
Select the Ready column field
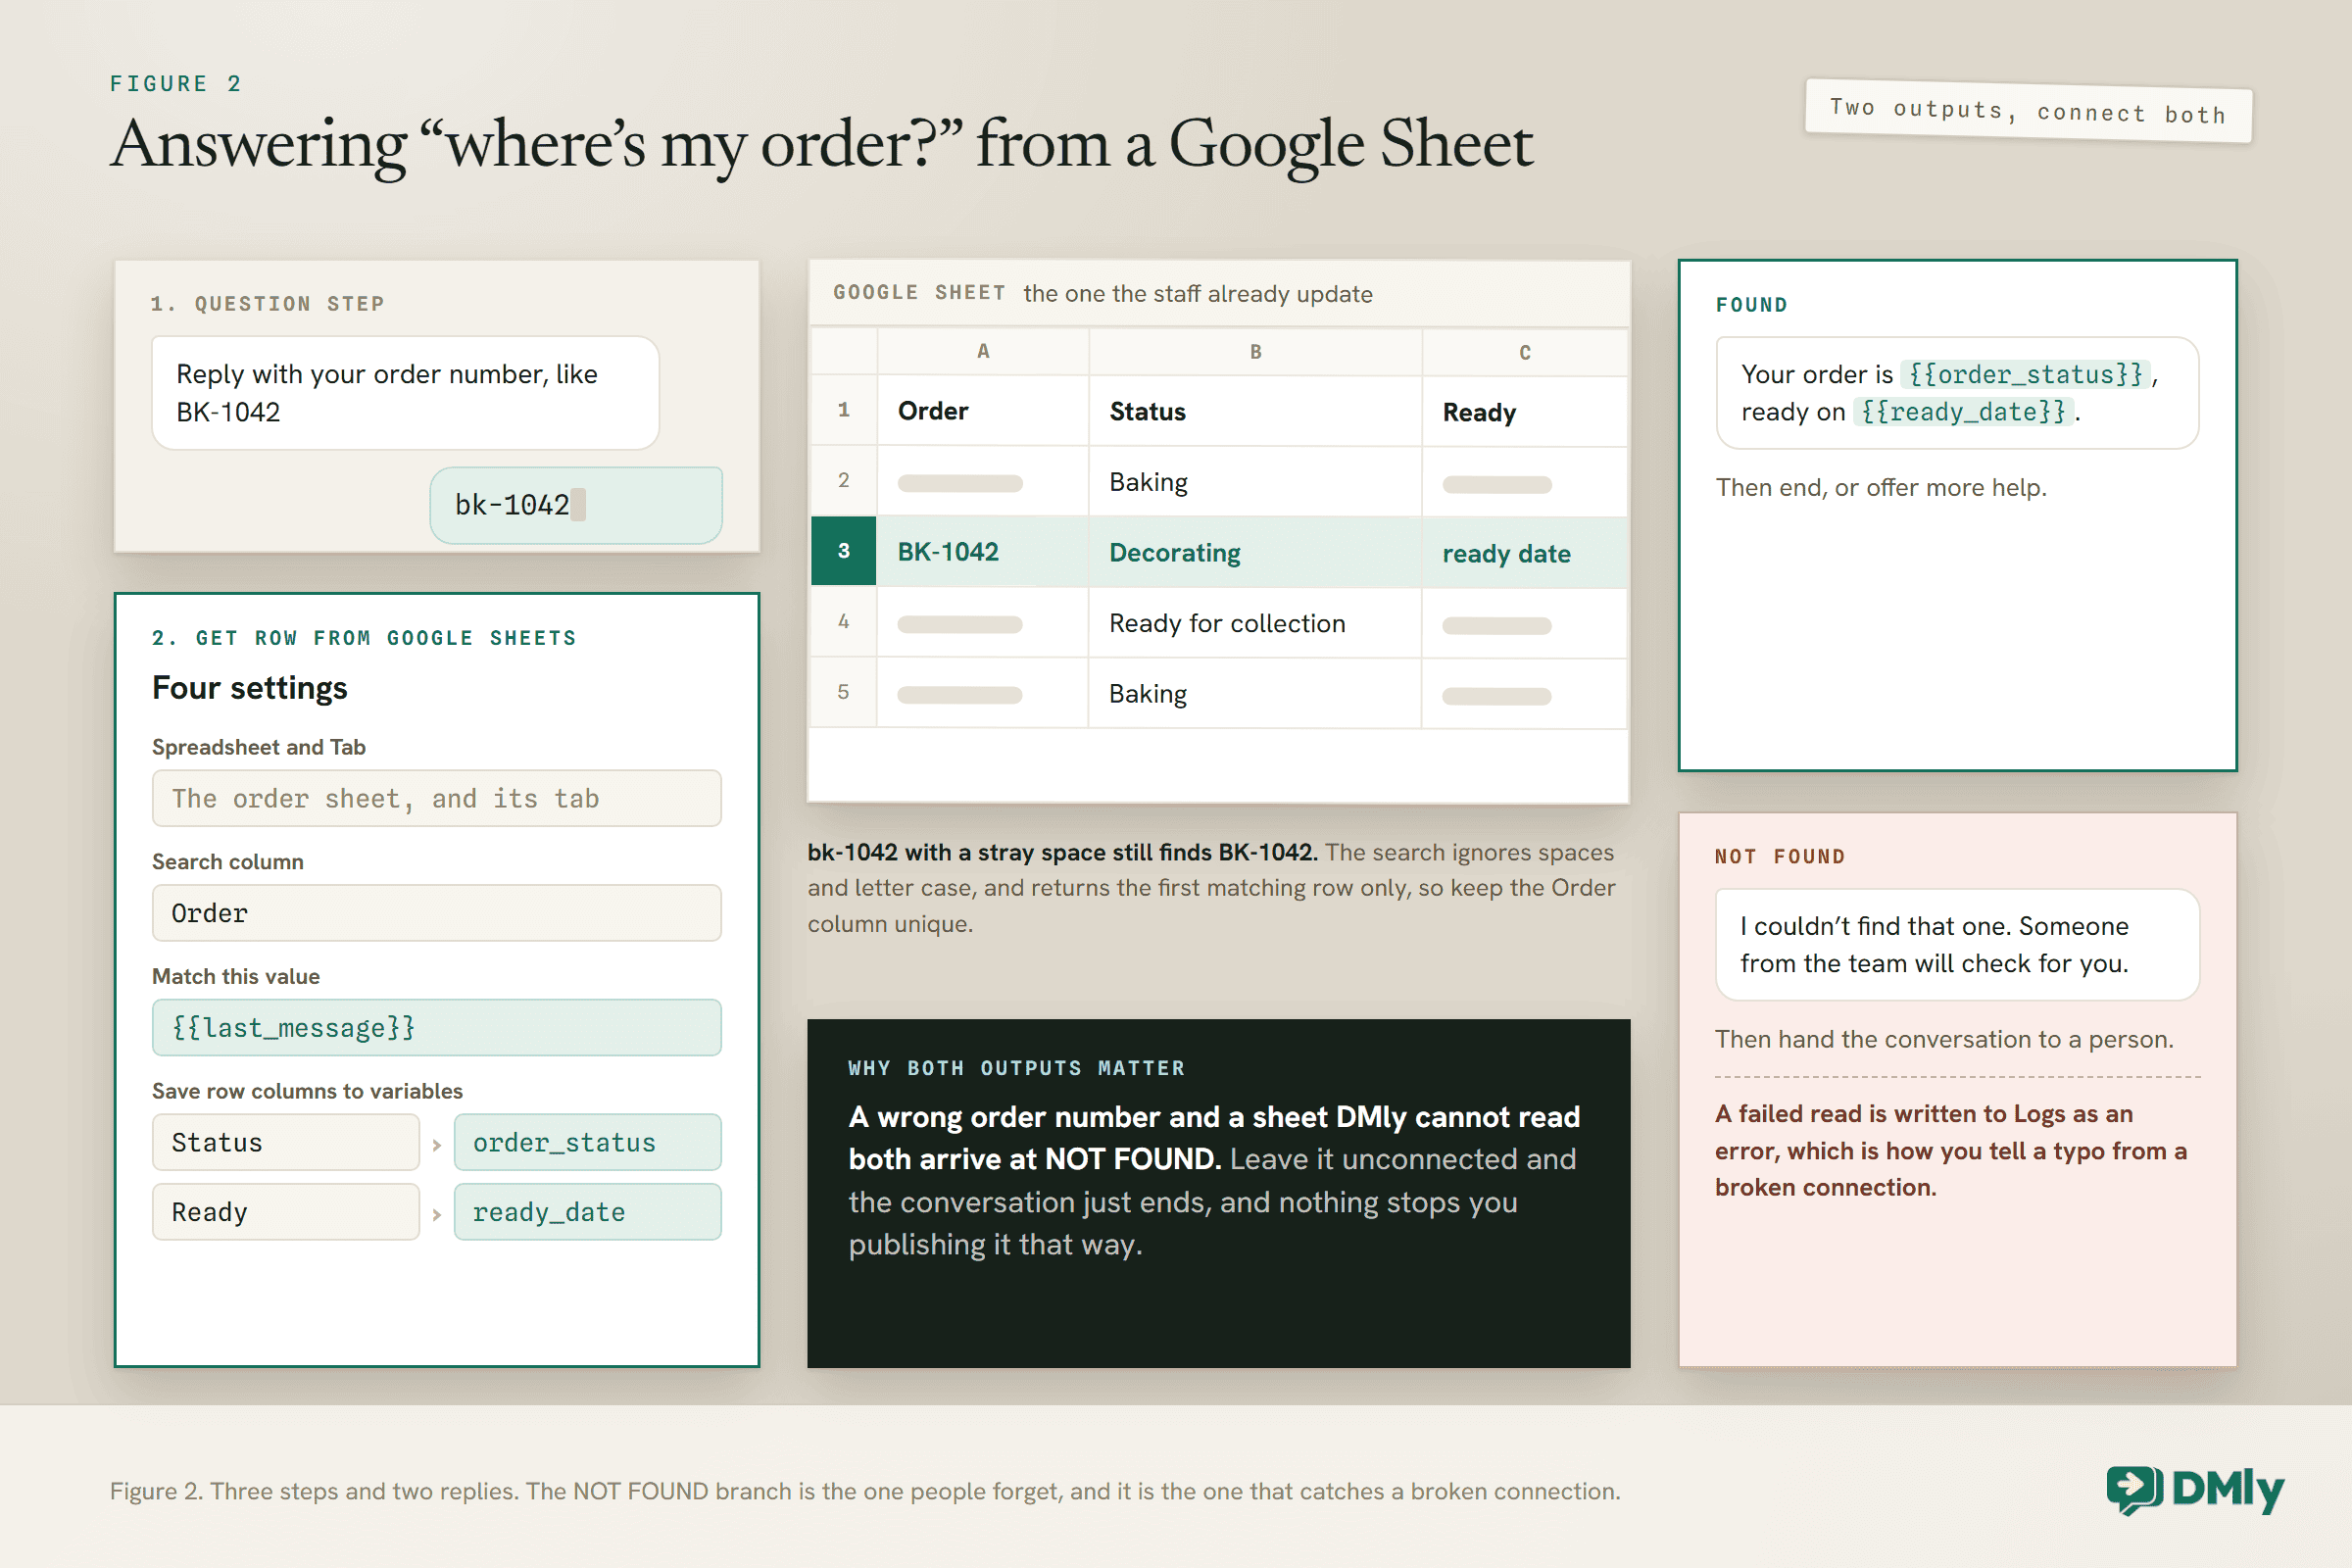click(286, 1212)
